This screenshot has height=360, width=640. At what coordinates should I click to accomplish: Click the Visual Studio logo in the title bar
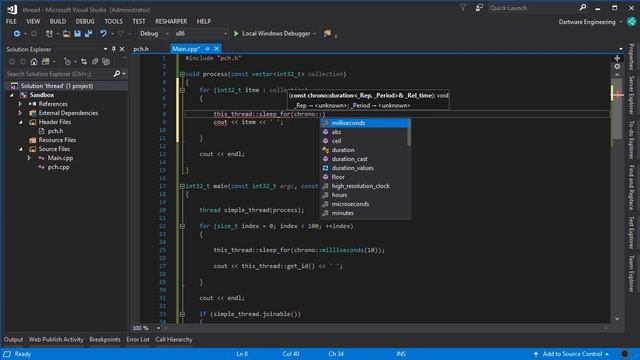12,9
